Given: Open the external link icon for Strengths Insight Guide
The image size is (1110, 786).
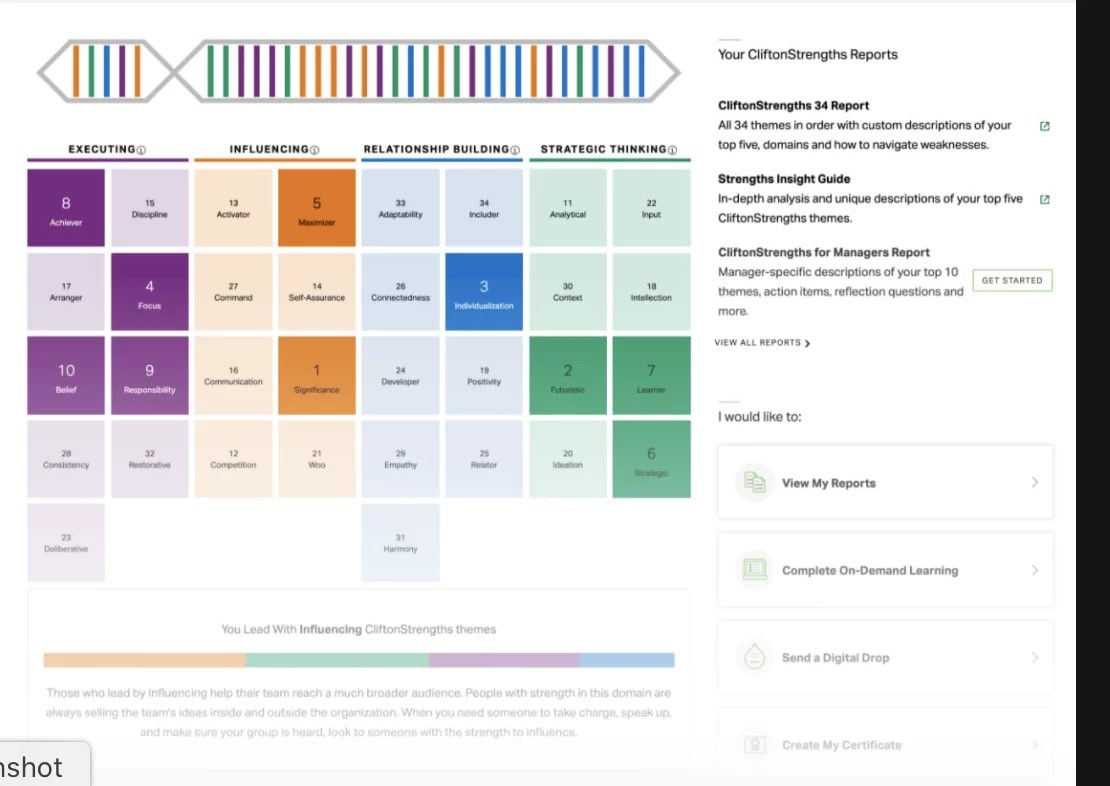Looking at the screenshot, I should [x=1044, y=200].
